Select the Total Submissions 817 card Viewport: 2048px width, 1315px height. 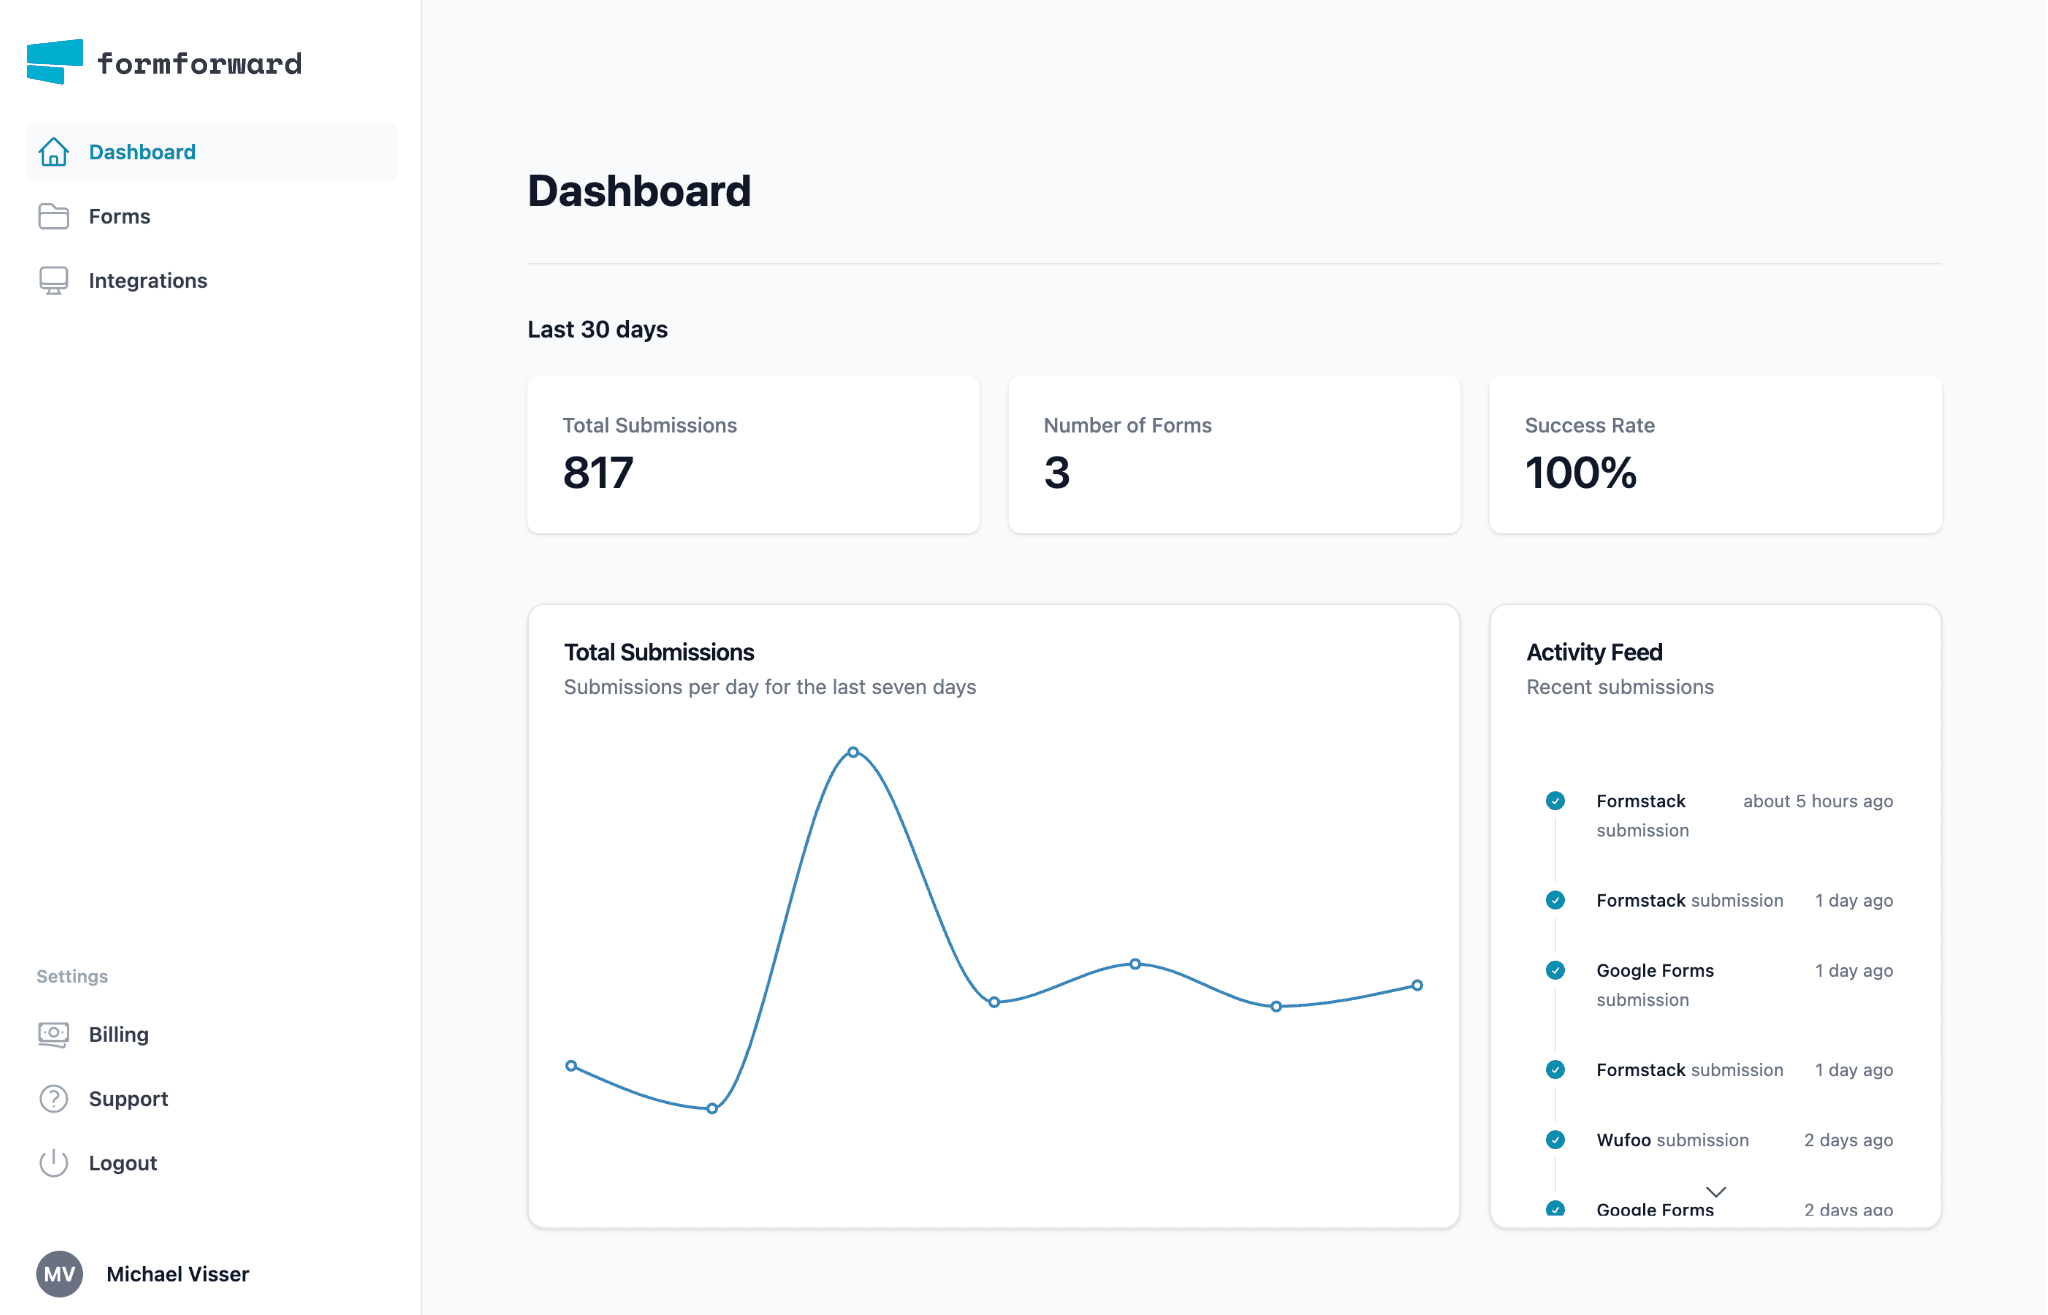tap(754, 455)
